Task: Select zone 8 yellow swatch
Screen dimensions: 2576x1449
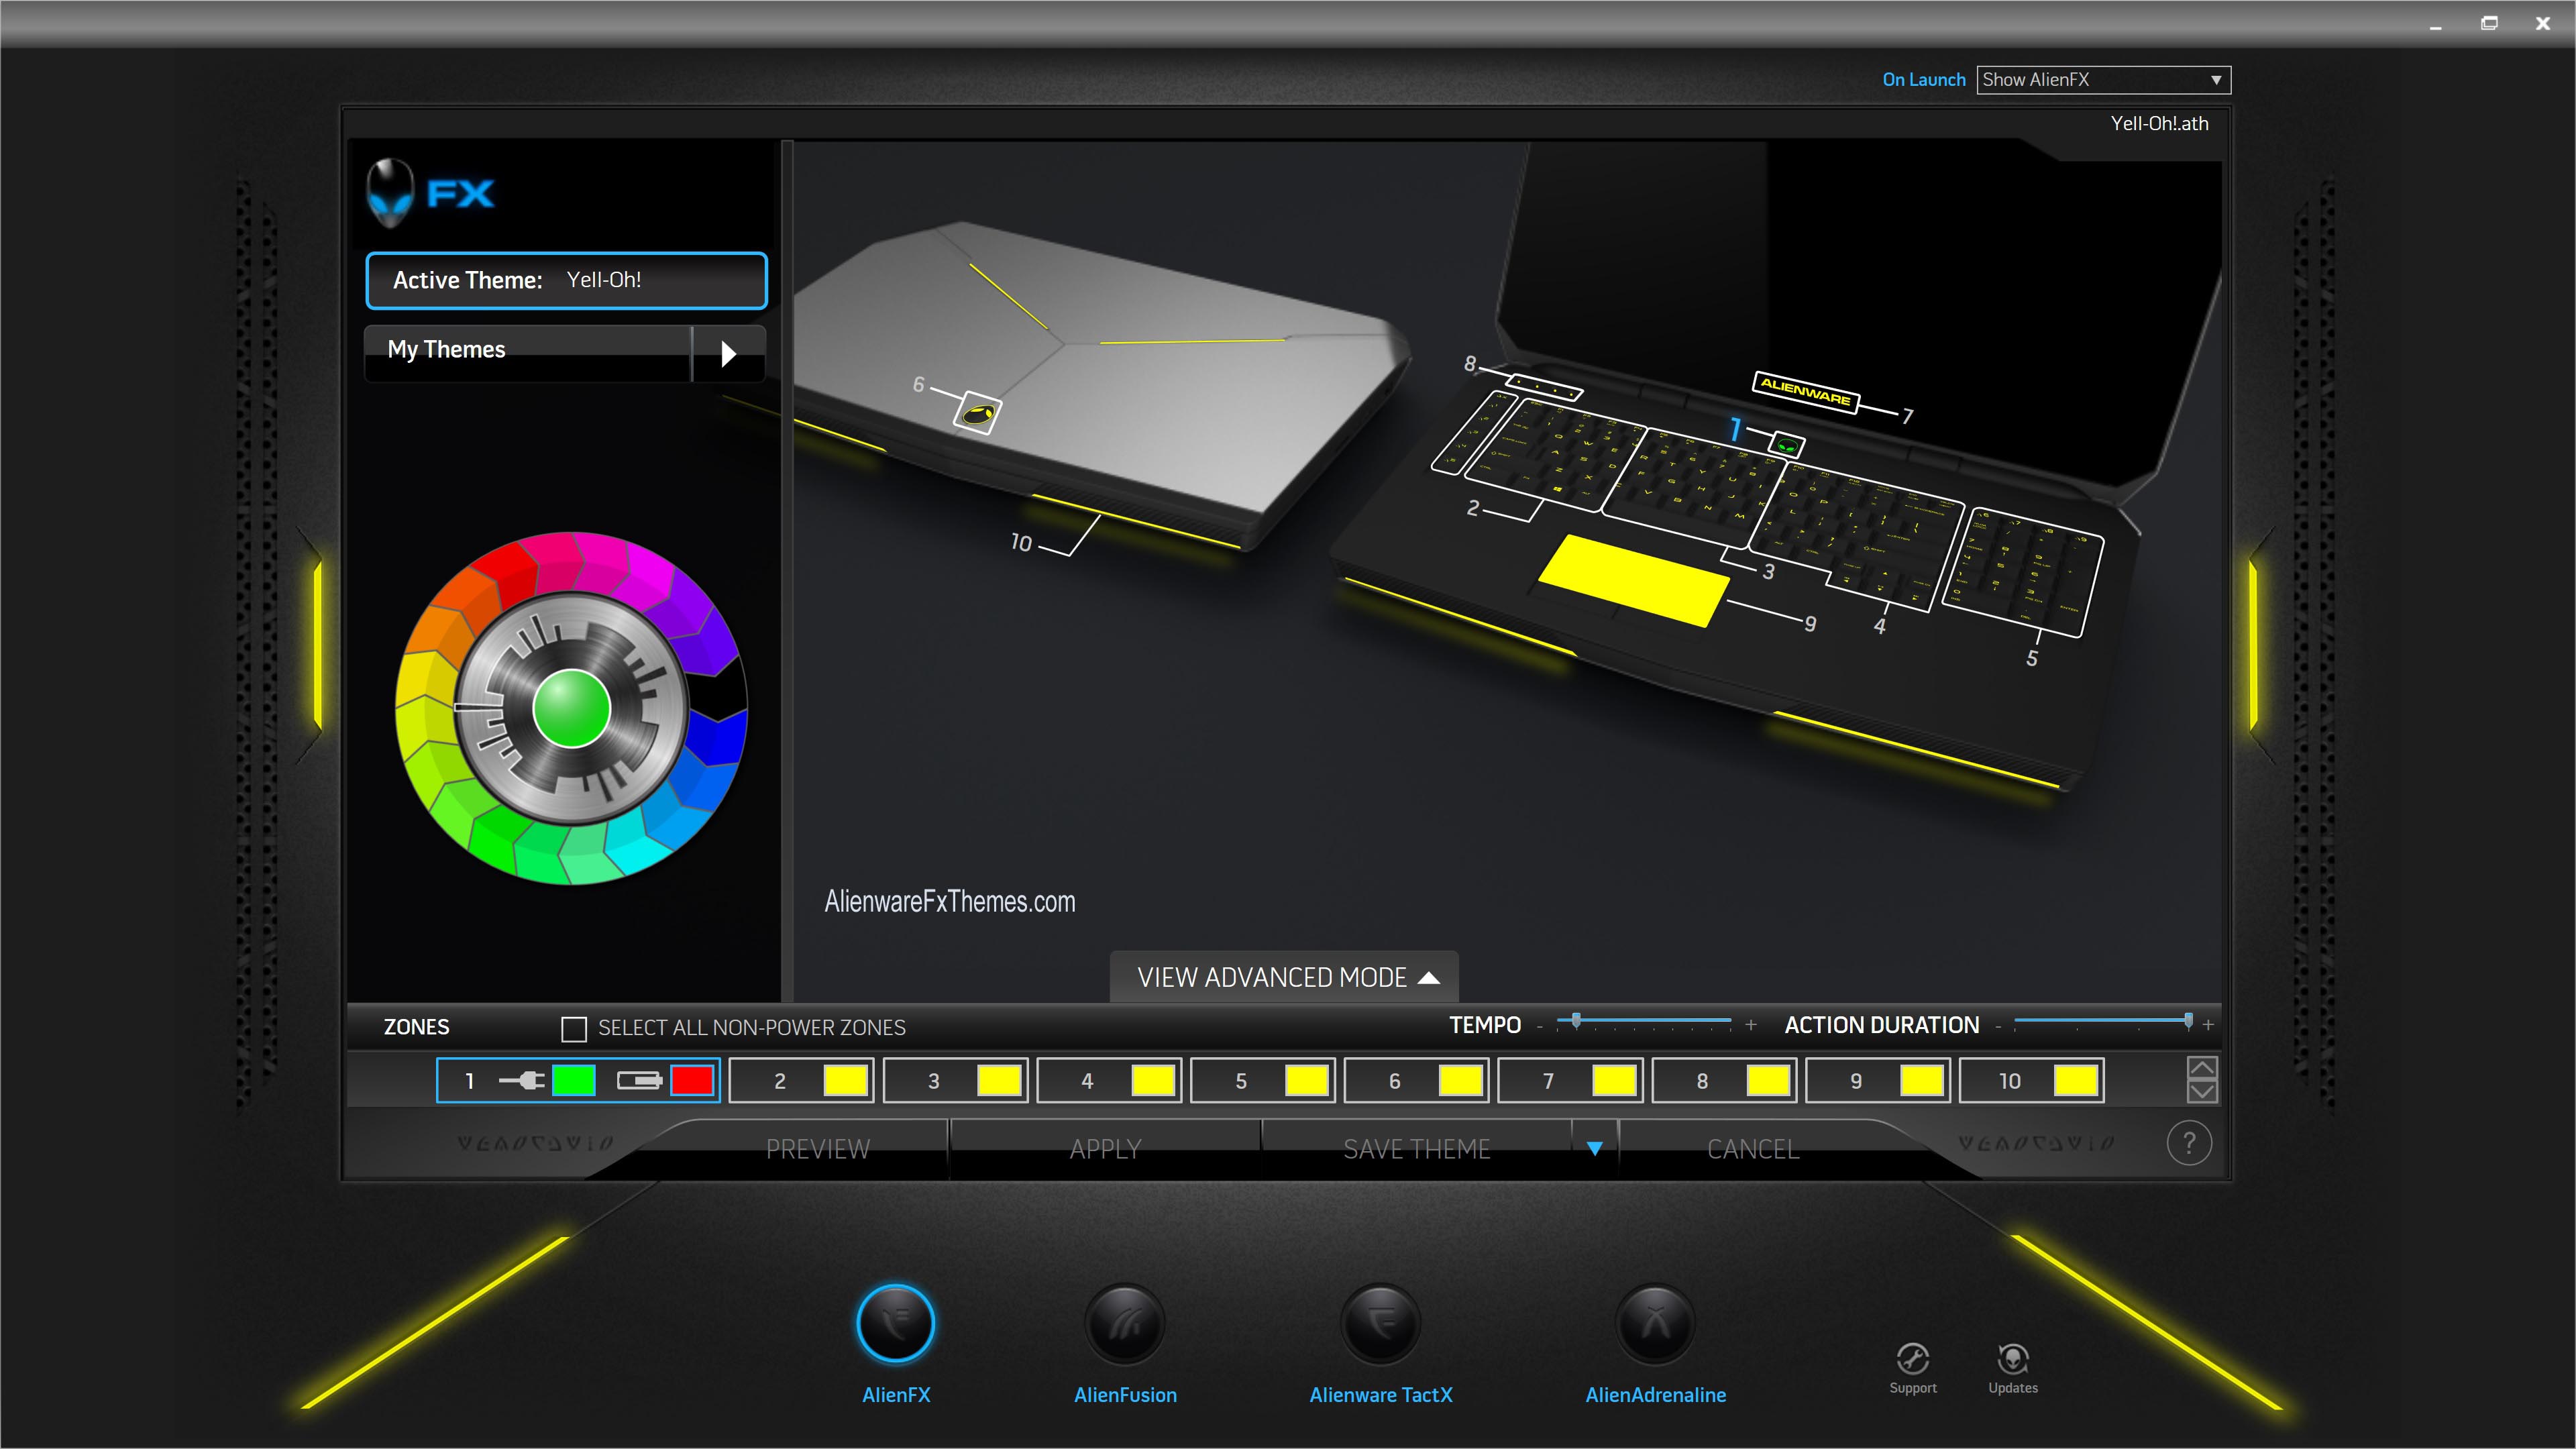Action: pos(1768,1080)
